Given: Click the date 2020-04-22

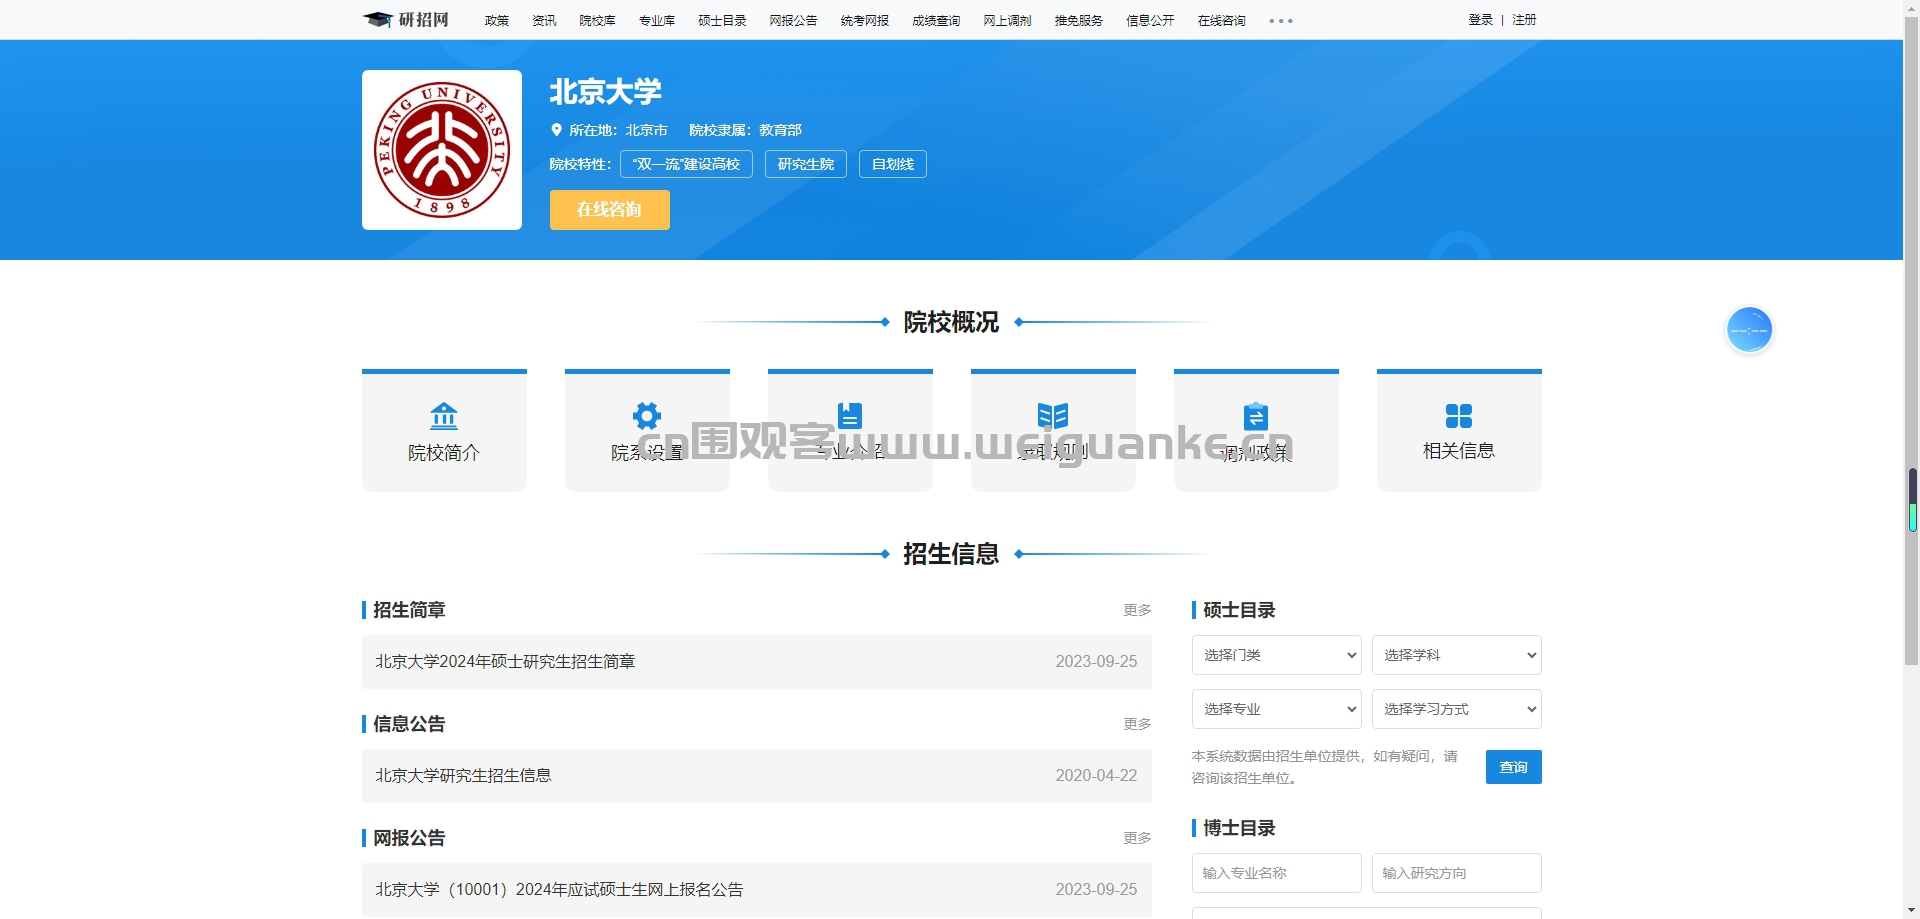Looking at the screenshot, I should tap(1096, 776).
